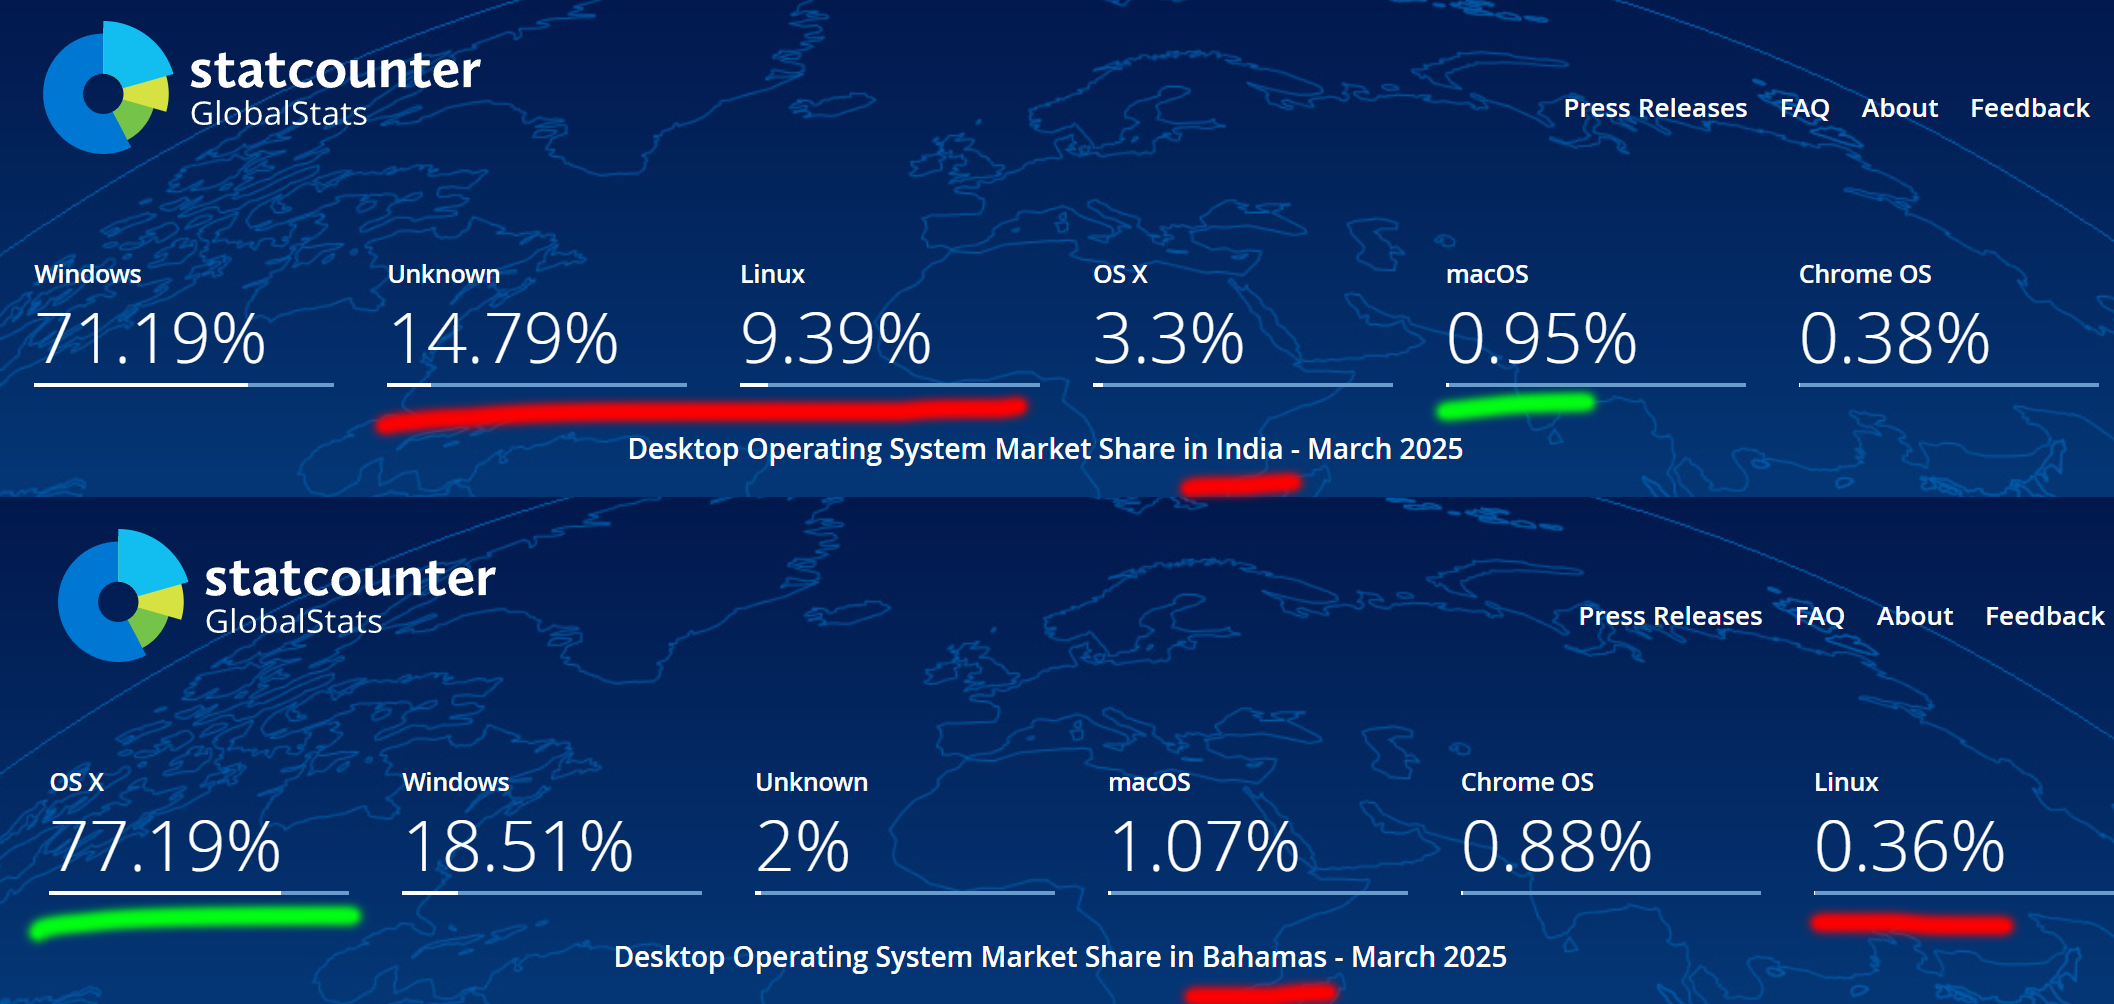
Task: Go to About in the Bahamas panel
Action: pos(1914,616)
